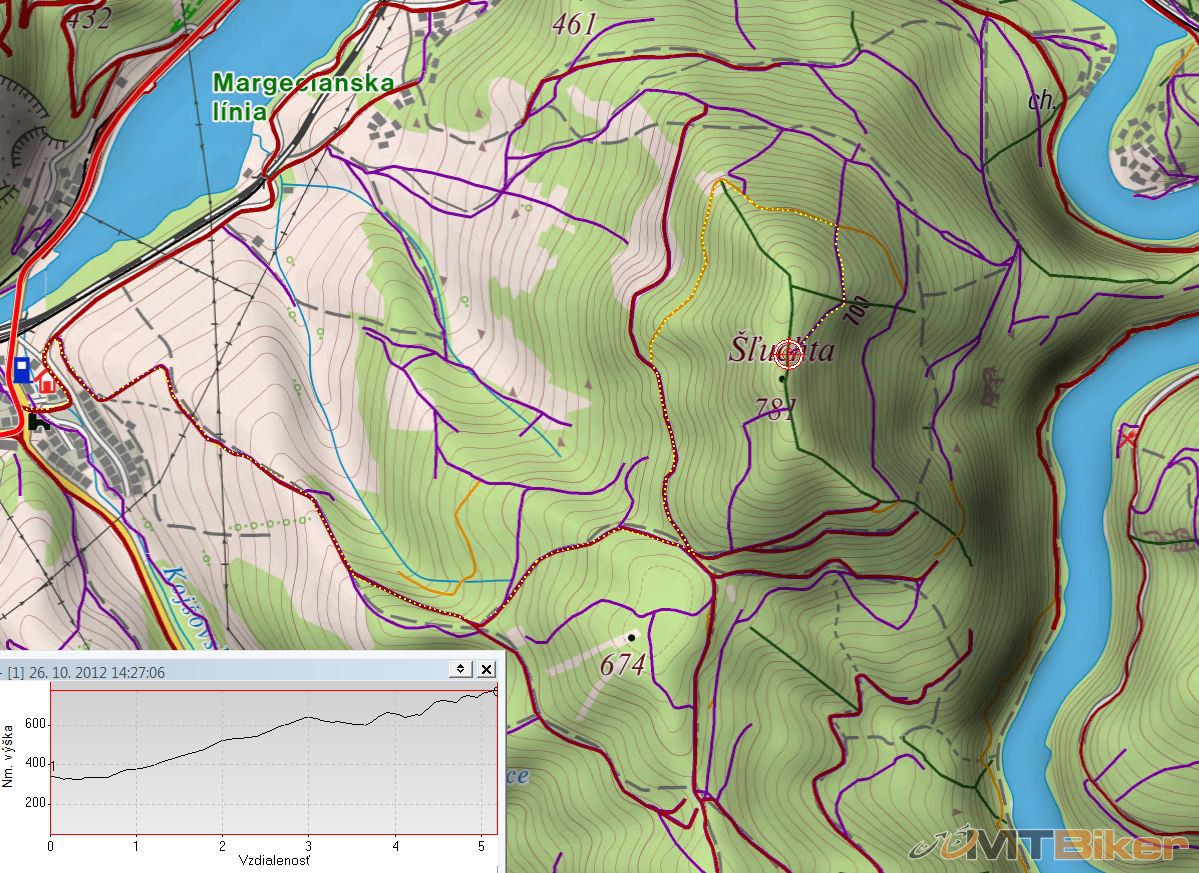Click the Vzdialenosť axis label

click(x=273, y=859)
